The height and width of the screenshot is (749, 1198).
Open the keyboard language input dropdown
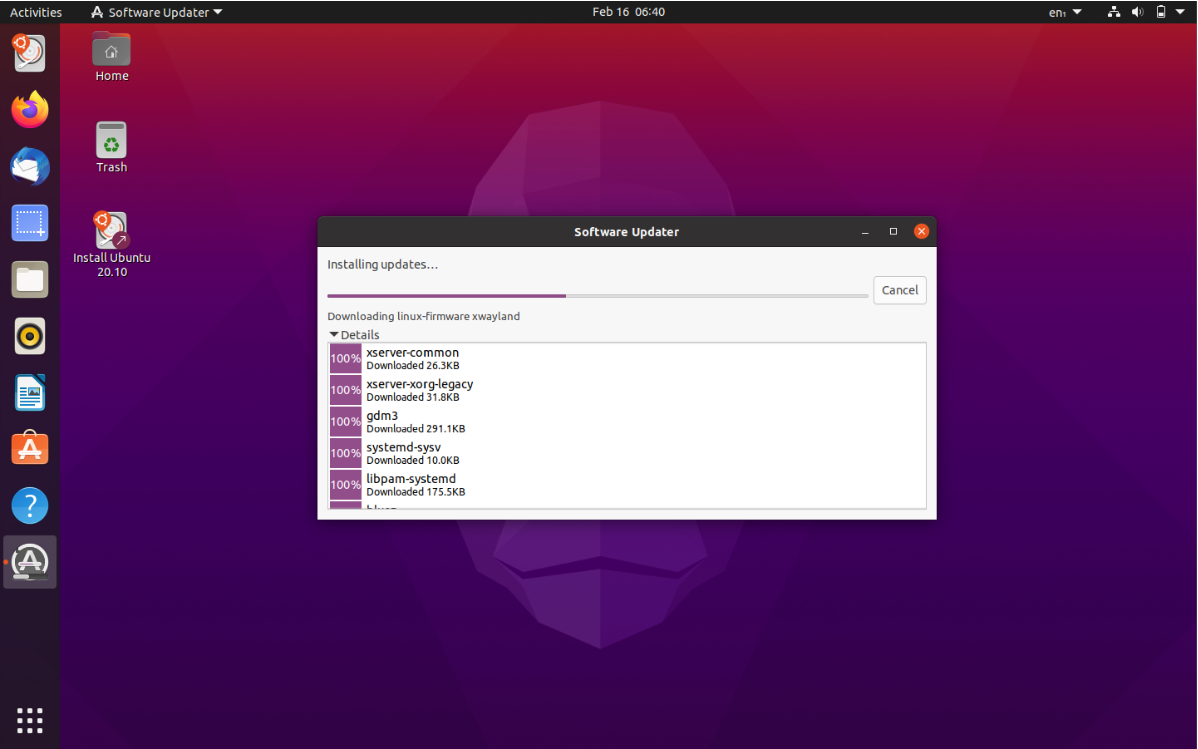pyautogui.click(x=1065, y=12)
